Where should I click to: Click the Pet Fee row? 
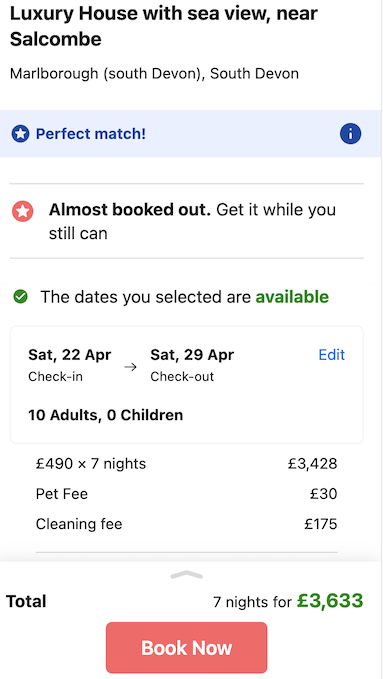[x=186, y=494]
